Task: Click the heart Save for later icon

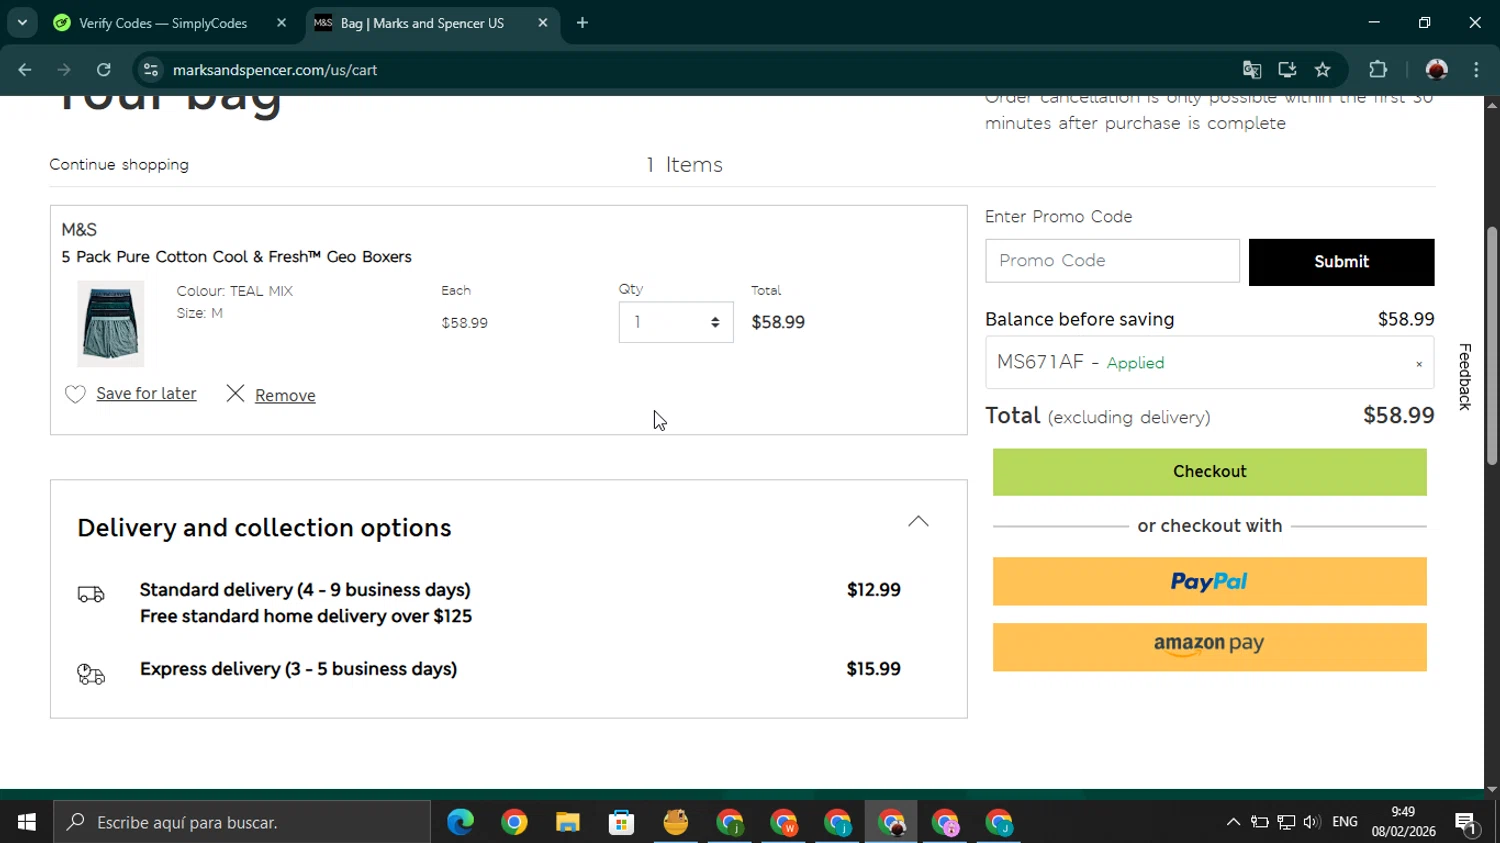Action: pyautogui.click(x=75, y=394)
